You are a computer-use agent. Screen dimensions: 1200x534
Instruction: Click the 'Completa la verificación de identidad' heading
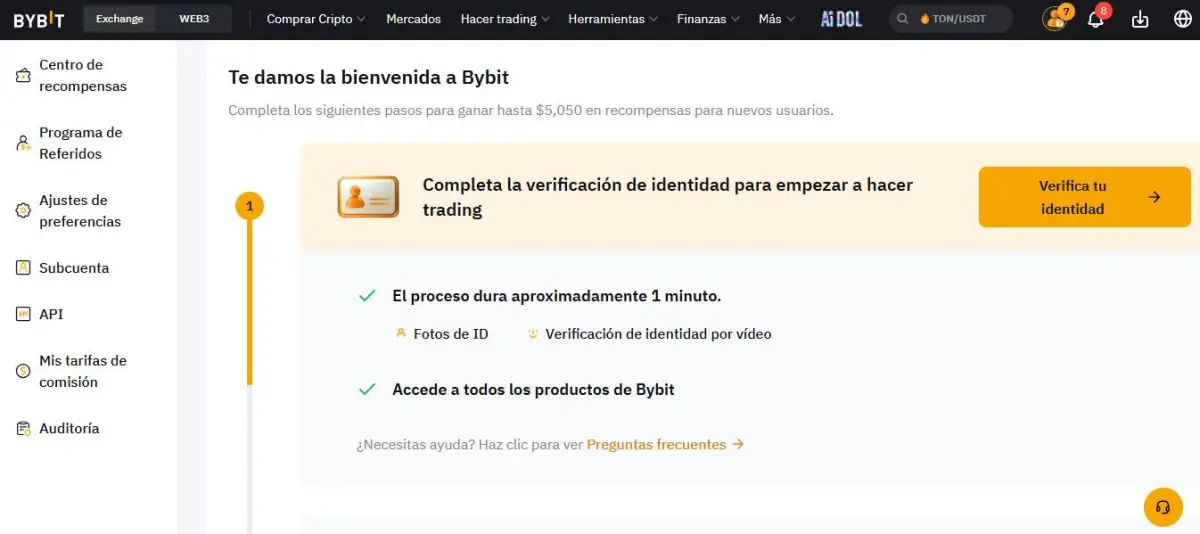(x=667, y=197)
